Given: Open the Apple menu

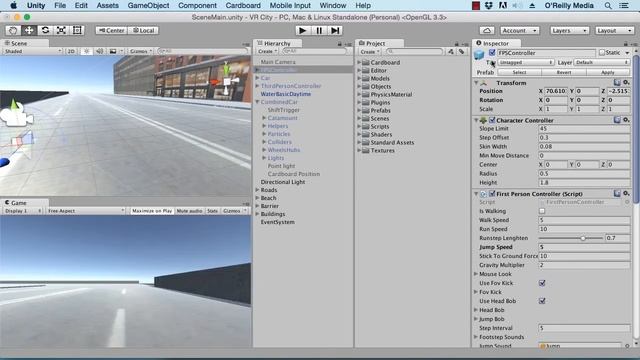Looking at the screenshot, I should [13, 5].
